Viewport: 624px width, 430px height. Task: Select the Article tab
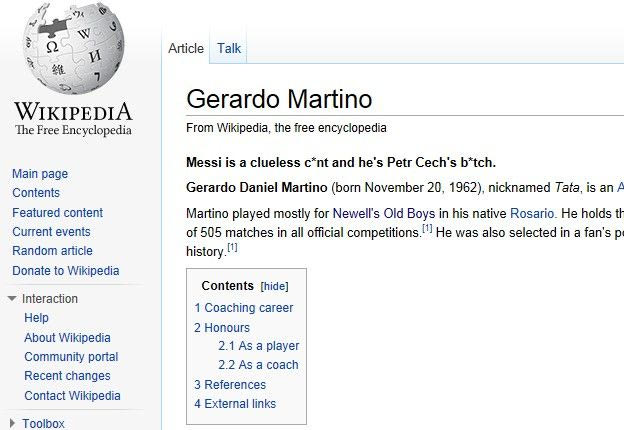pos(186,48)
